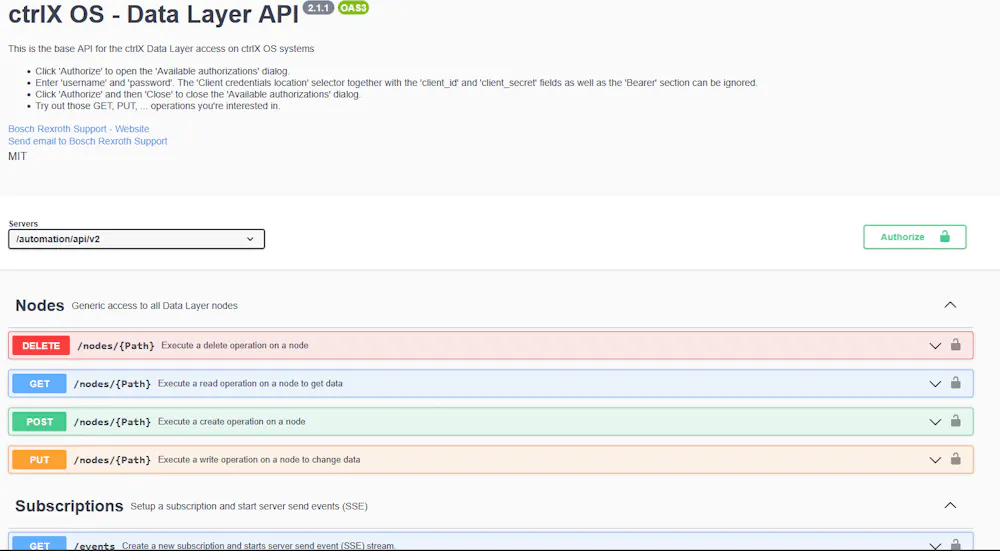The height and width of the screenshot is (551, 1000).
Task: Click 'Setup a subscription and start server send events (SSE)'
Action: [x=249, y=506]
